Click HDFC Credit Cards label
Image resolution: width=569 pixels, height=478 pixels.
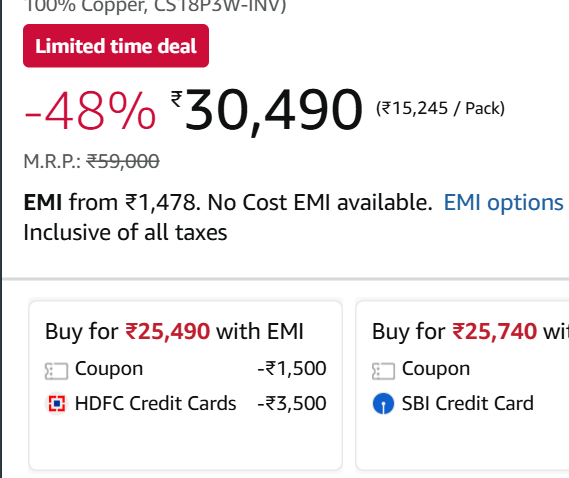[x=155, y=403]
